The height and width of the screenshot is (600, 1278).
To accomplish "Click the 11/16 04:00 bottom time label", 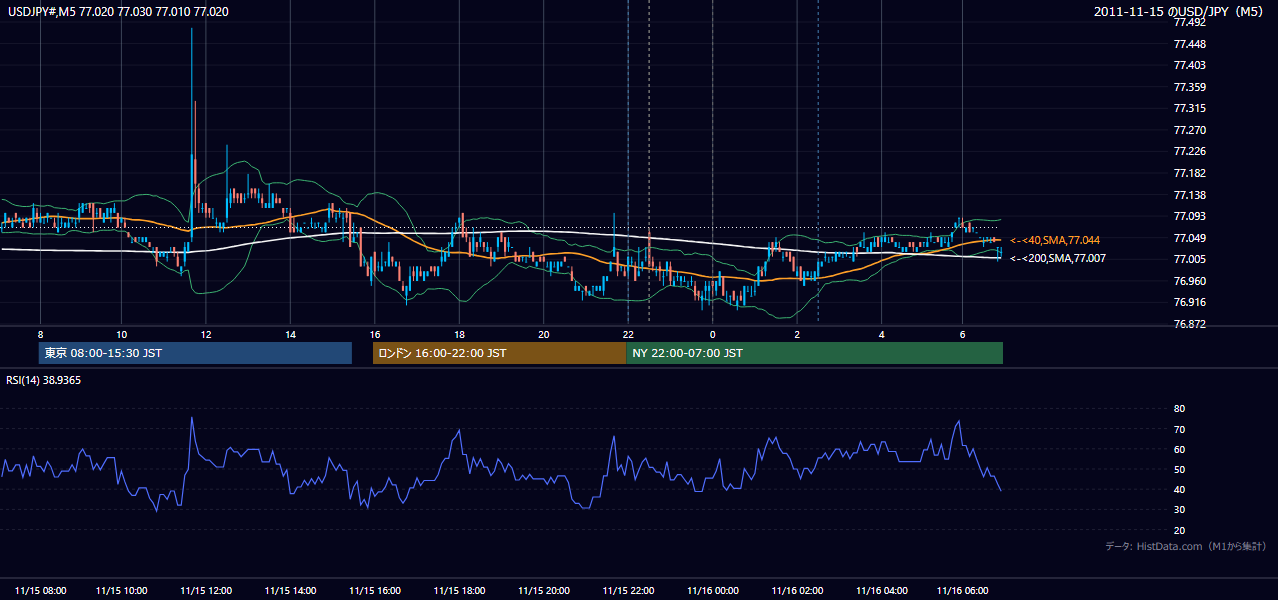I will 882,591.
